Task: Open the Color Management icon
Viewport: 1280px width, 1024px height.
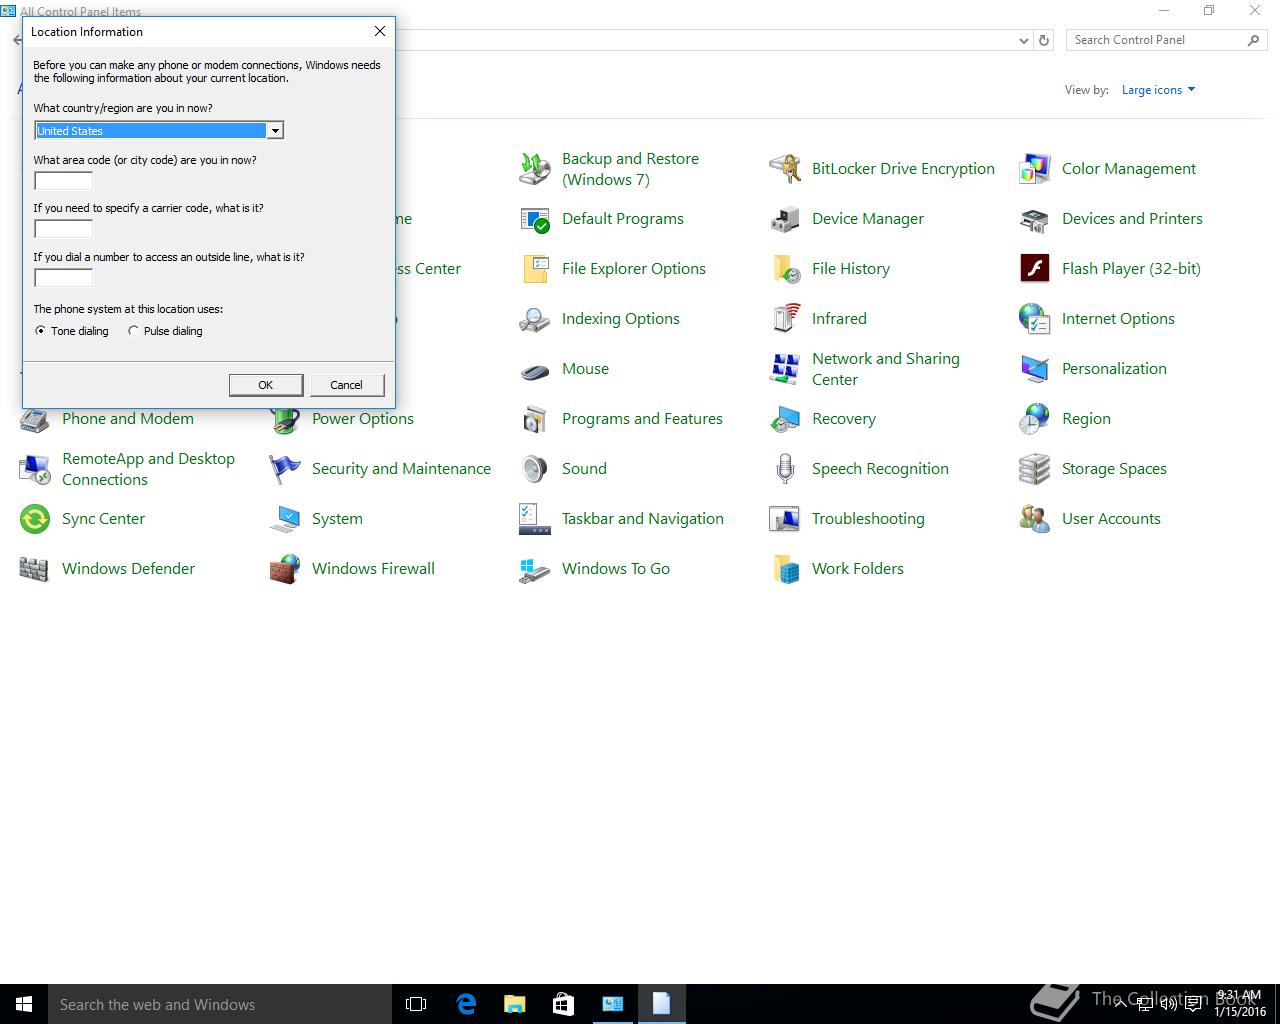Action: tap(1035, 169)
